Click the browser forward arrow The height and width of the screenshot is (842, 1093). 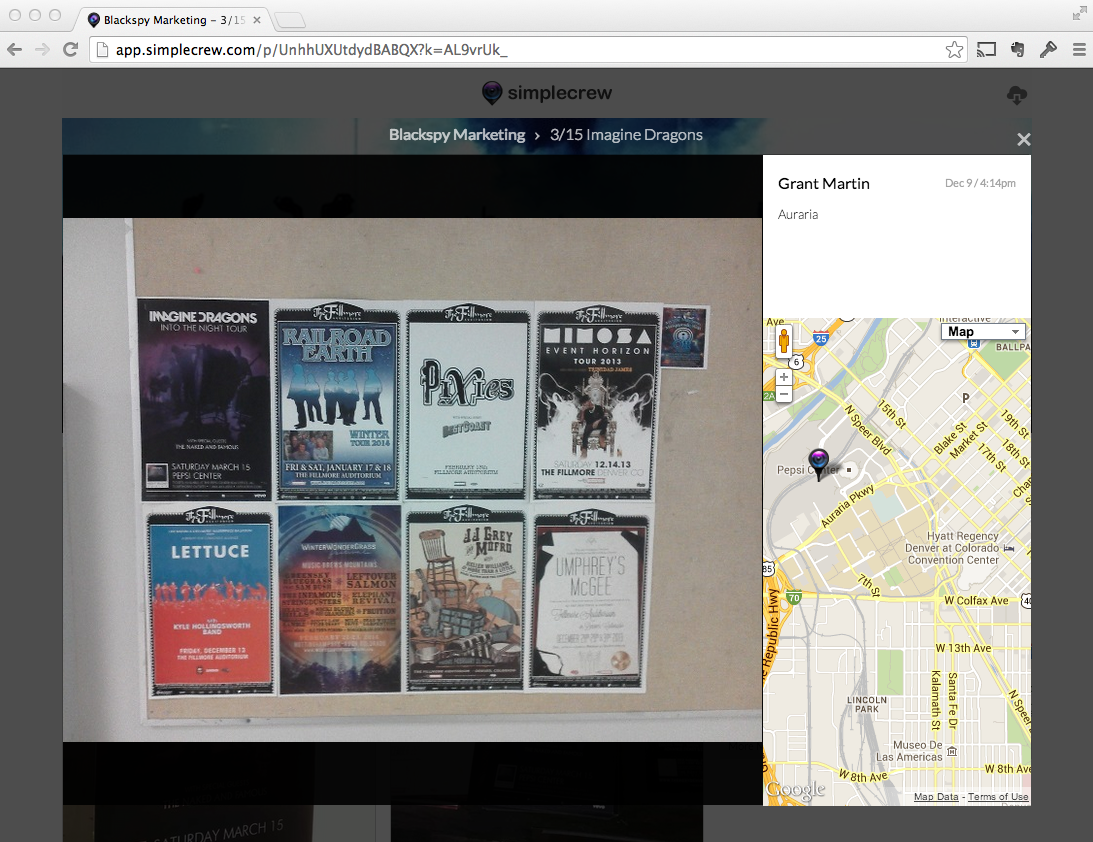[42, 49]
